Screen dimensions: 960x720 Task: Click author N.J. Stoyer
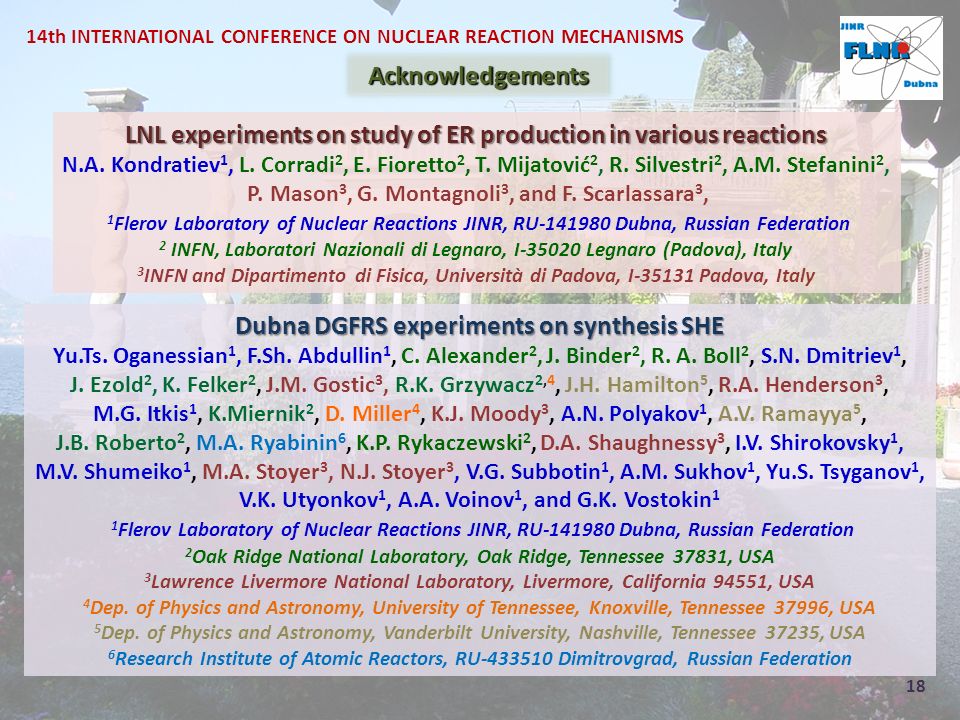coord(397,472)
